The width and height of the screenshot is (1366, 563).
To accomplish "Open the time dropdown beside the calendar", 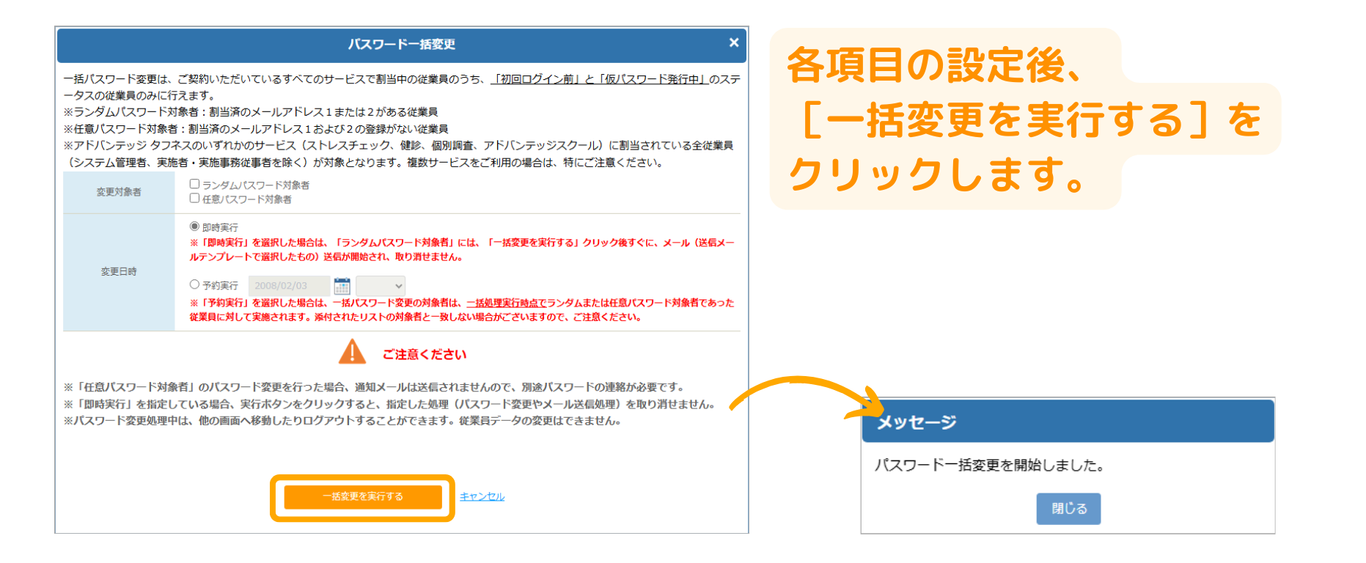I will [380, 286].
